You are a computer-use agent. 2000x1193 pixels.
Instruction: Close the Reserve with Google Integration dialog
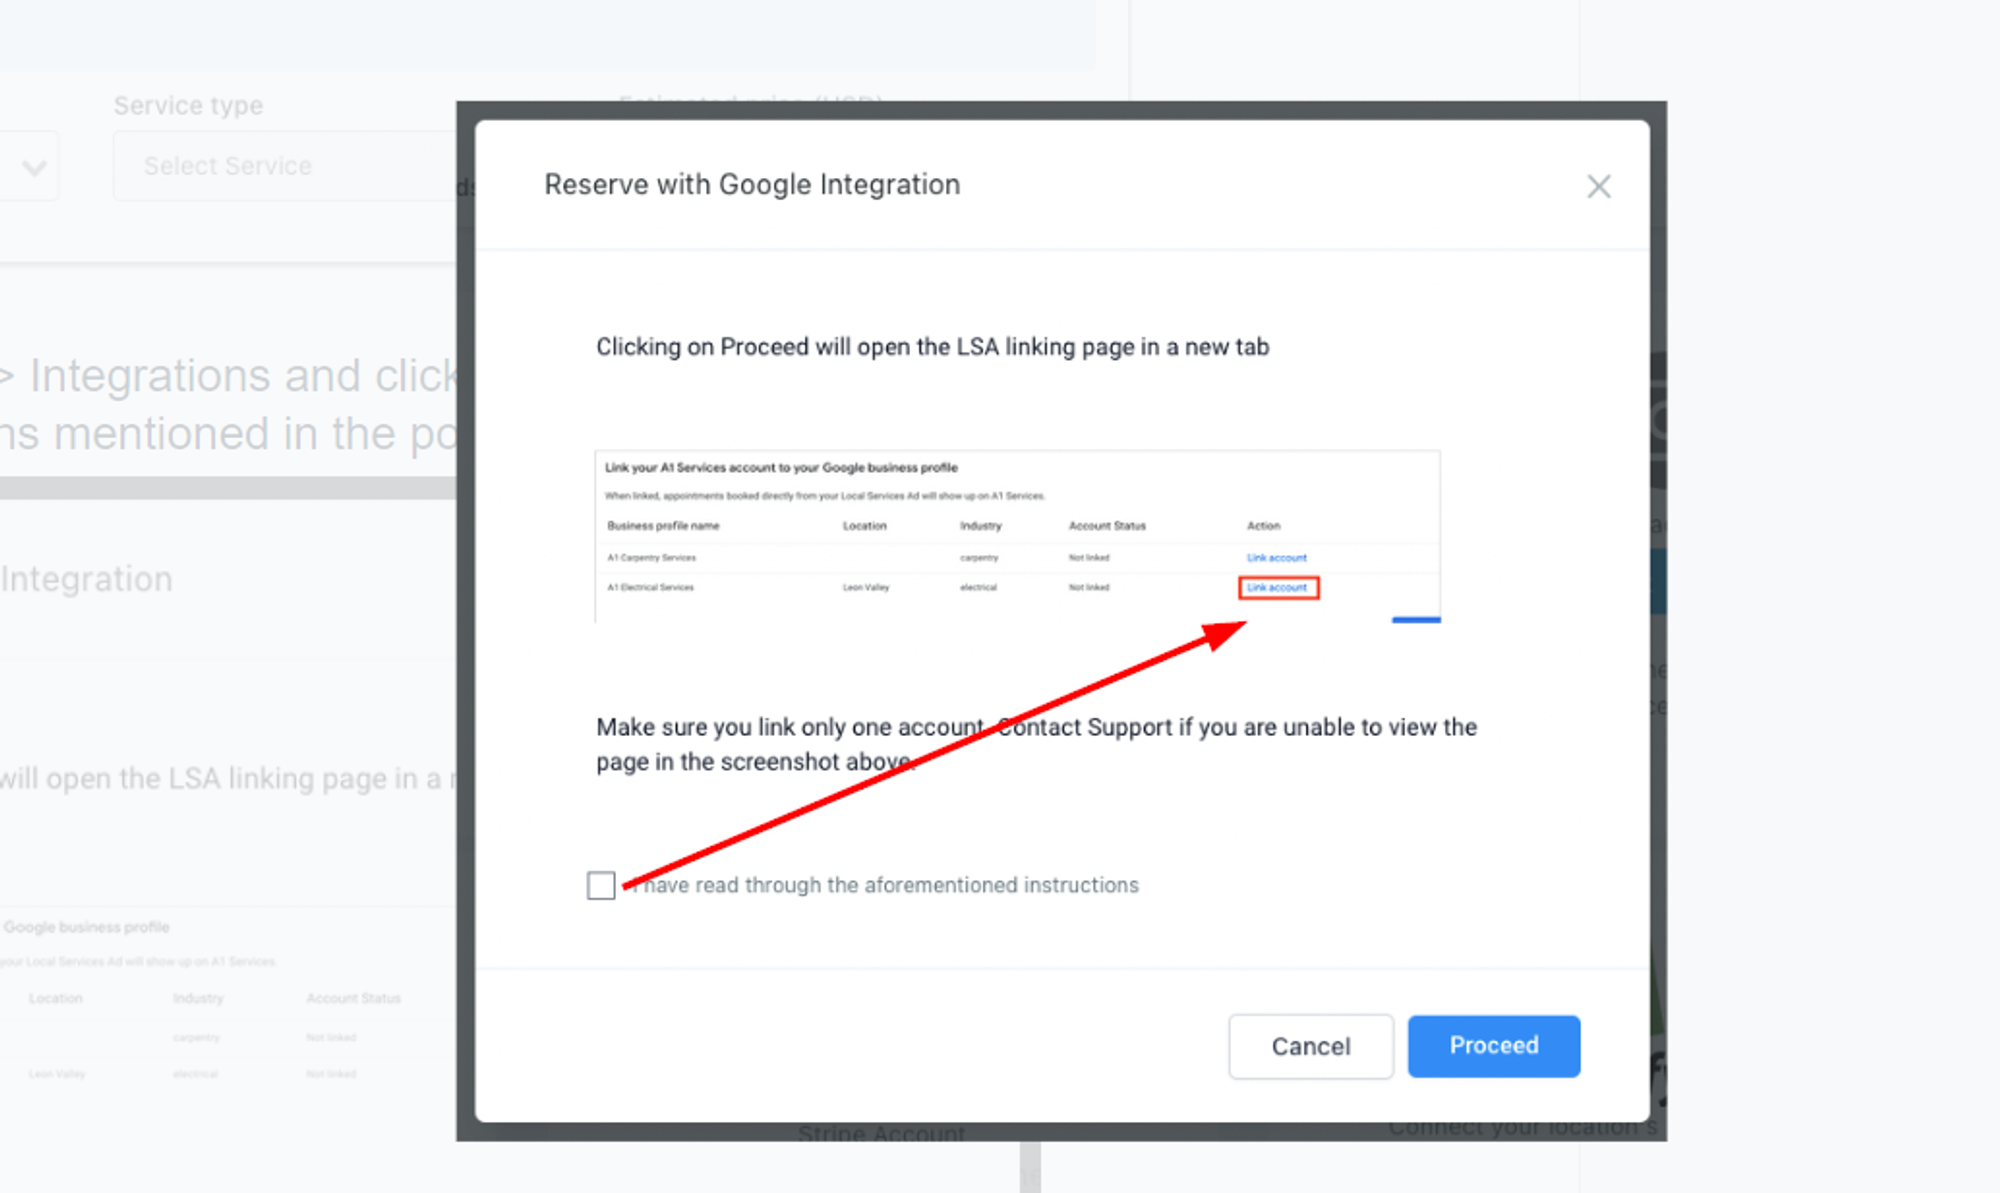point(1598,186)
